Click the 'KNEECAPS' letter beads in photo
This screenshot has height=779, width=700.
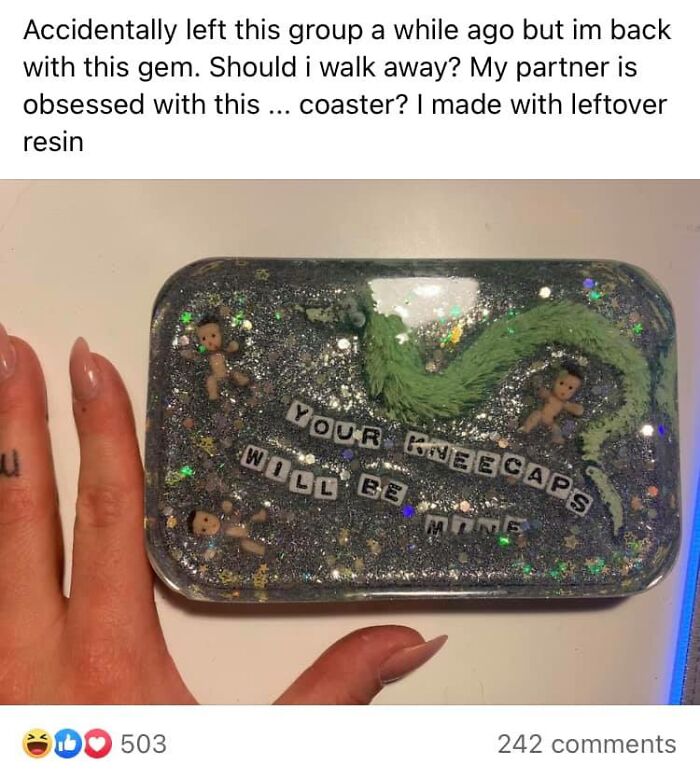498,470
